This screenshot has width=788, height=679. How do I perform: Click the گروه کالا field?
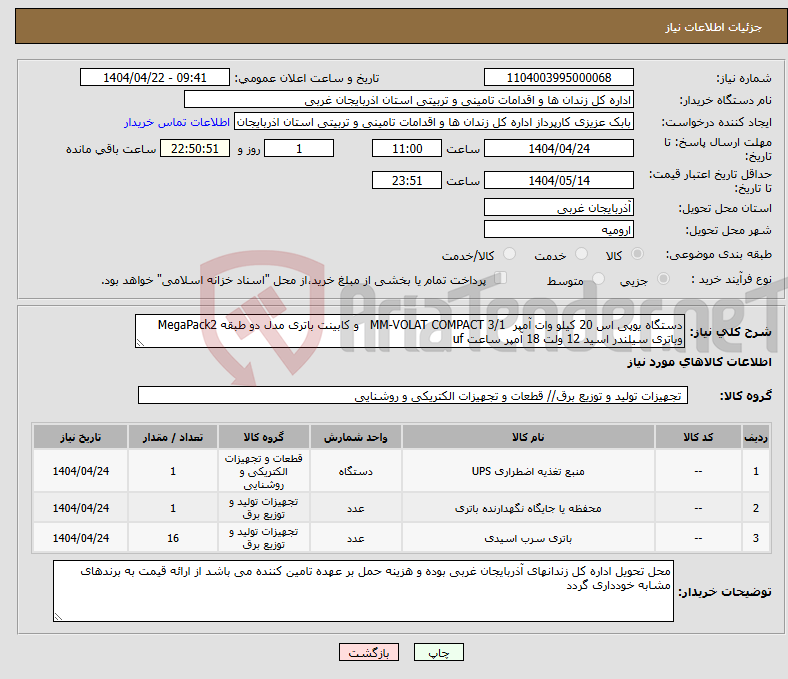point(413,396)
